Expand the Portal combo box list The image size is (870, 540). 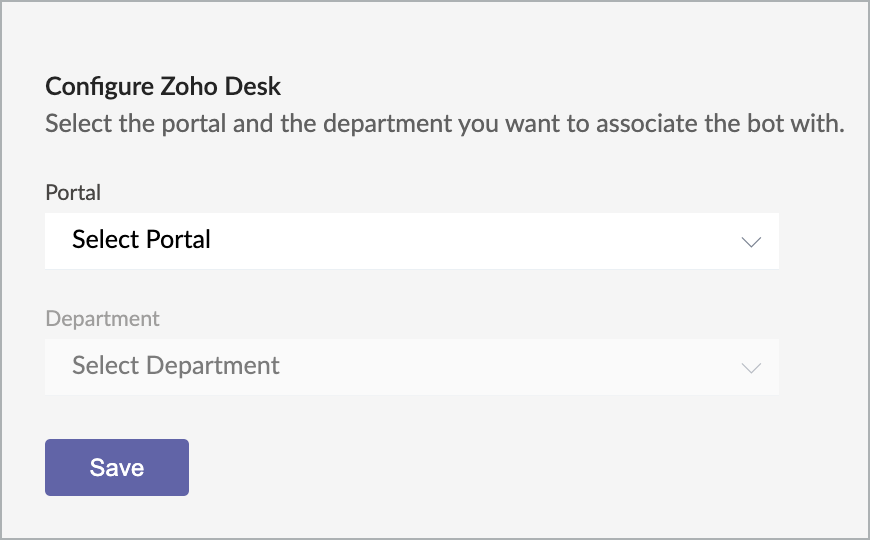(x=411, y=241)
